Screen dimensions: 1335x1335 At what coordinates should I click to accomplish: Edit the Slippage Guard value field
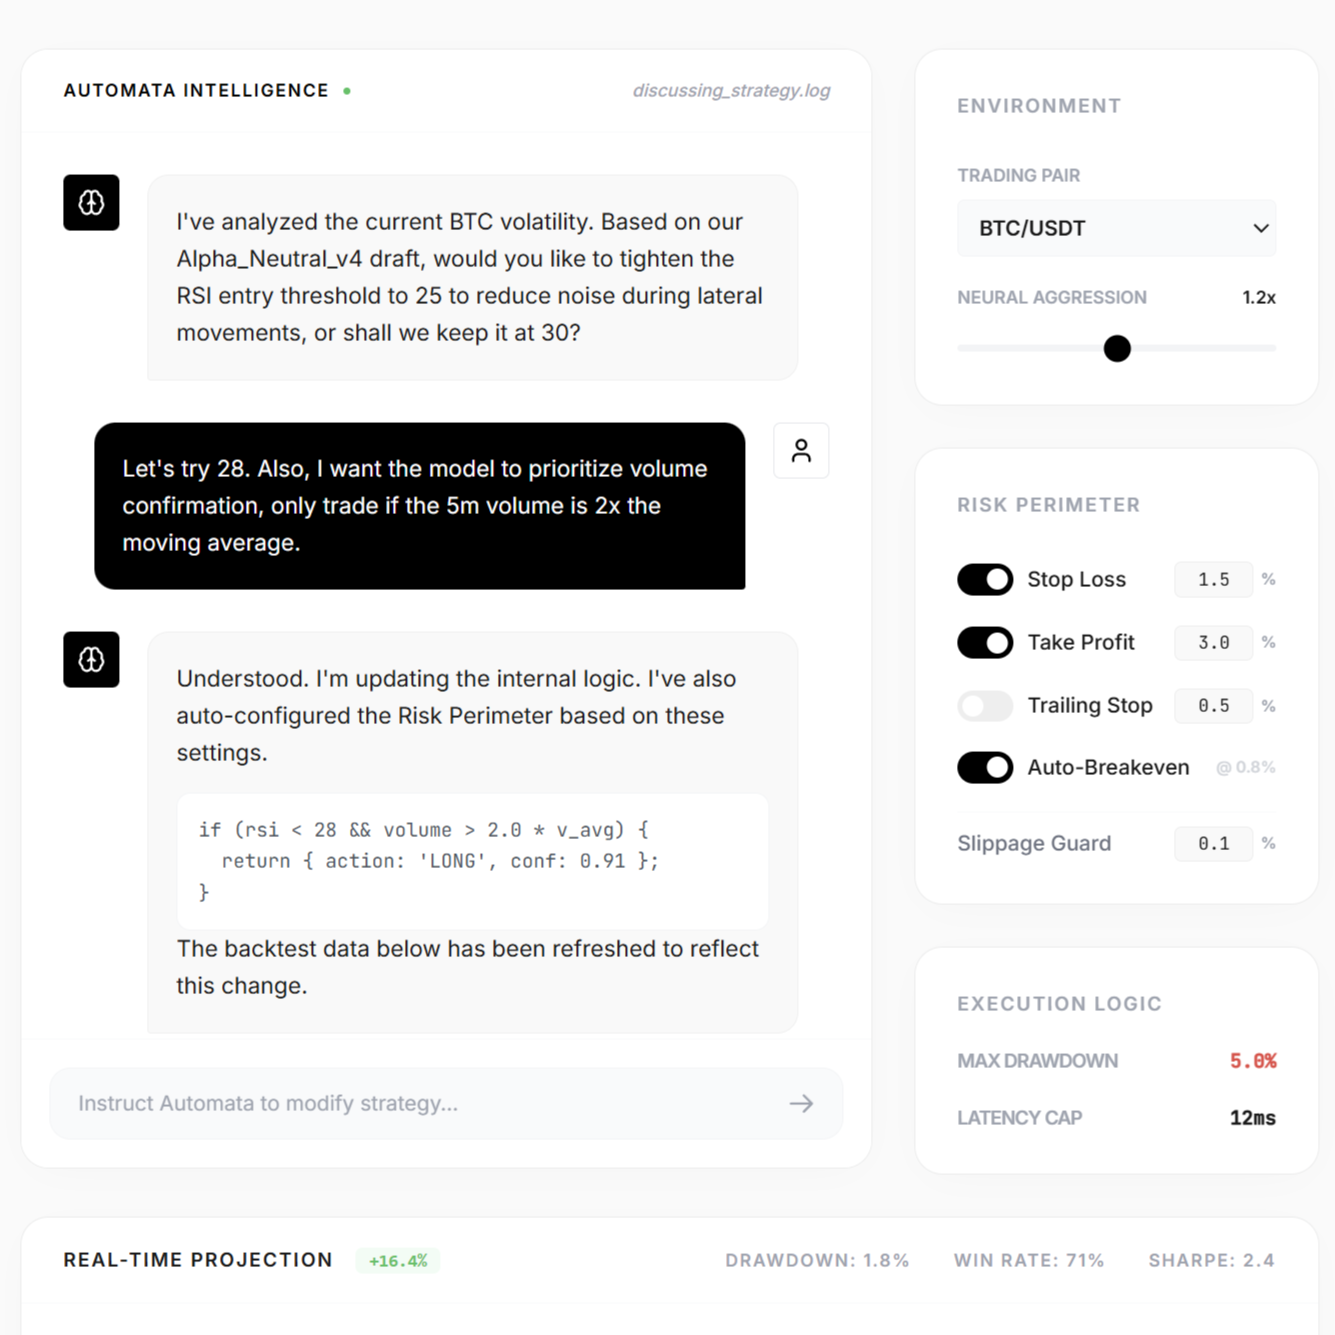pyautogui.click(x=1213, y=844)
